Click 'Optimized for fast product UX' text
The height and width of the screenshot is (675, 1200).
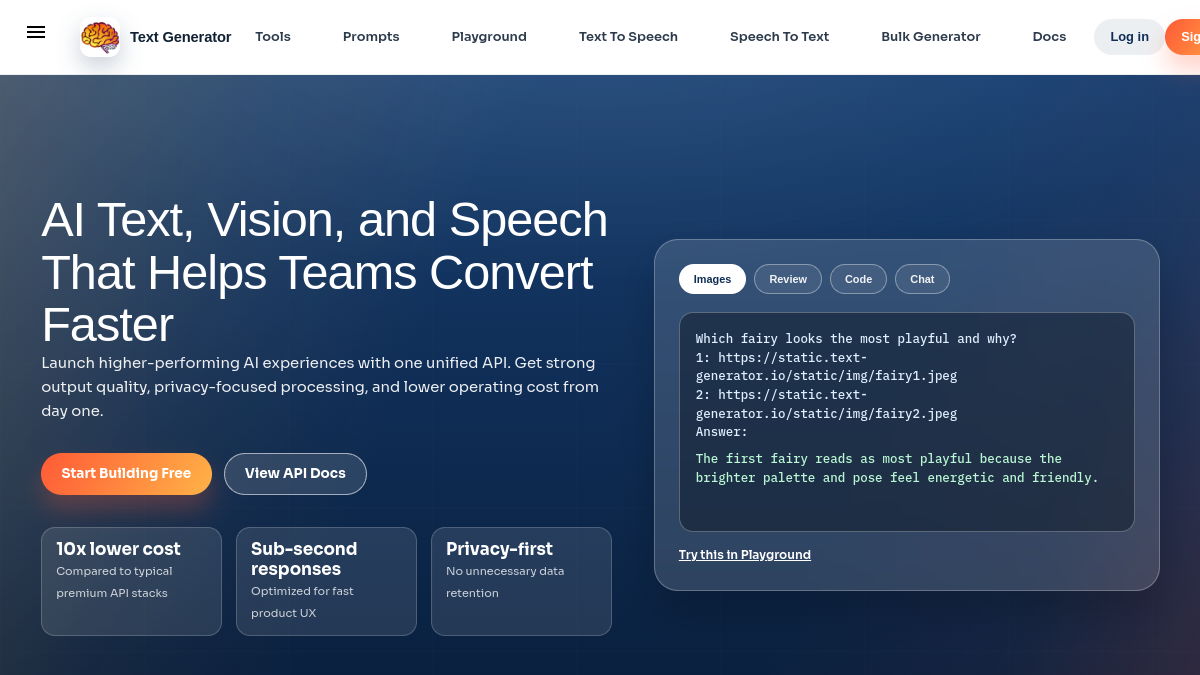coord(302,602)
